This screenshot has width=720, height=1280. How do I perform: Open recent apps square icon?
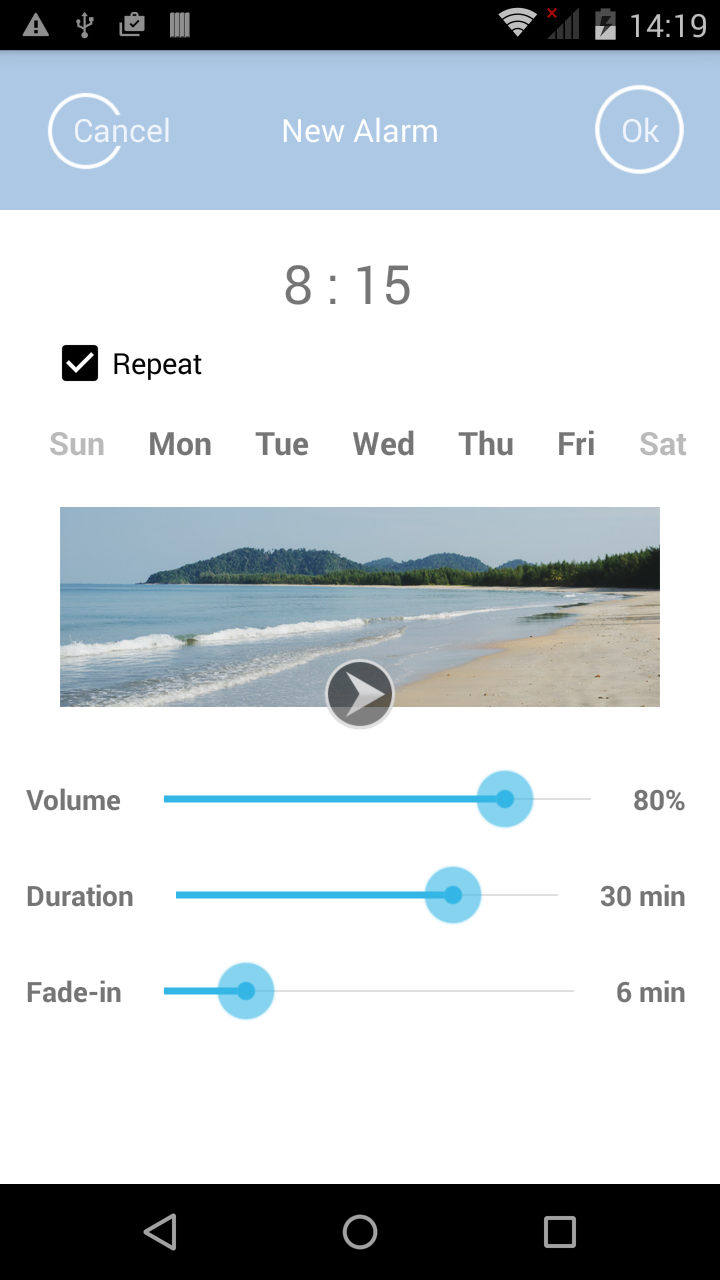(x=560, y=1232)
